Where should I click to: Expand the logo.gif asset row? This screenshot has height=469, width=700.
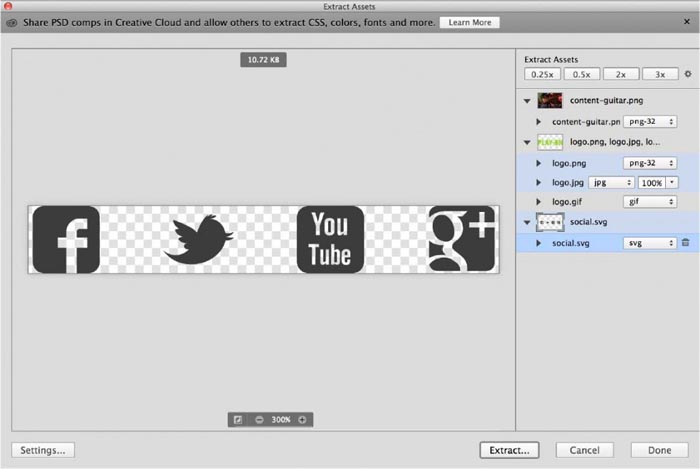538,202
